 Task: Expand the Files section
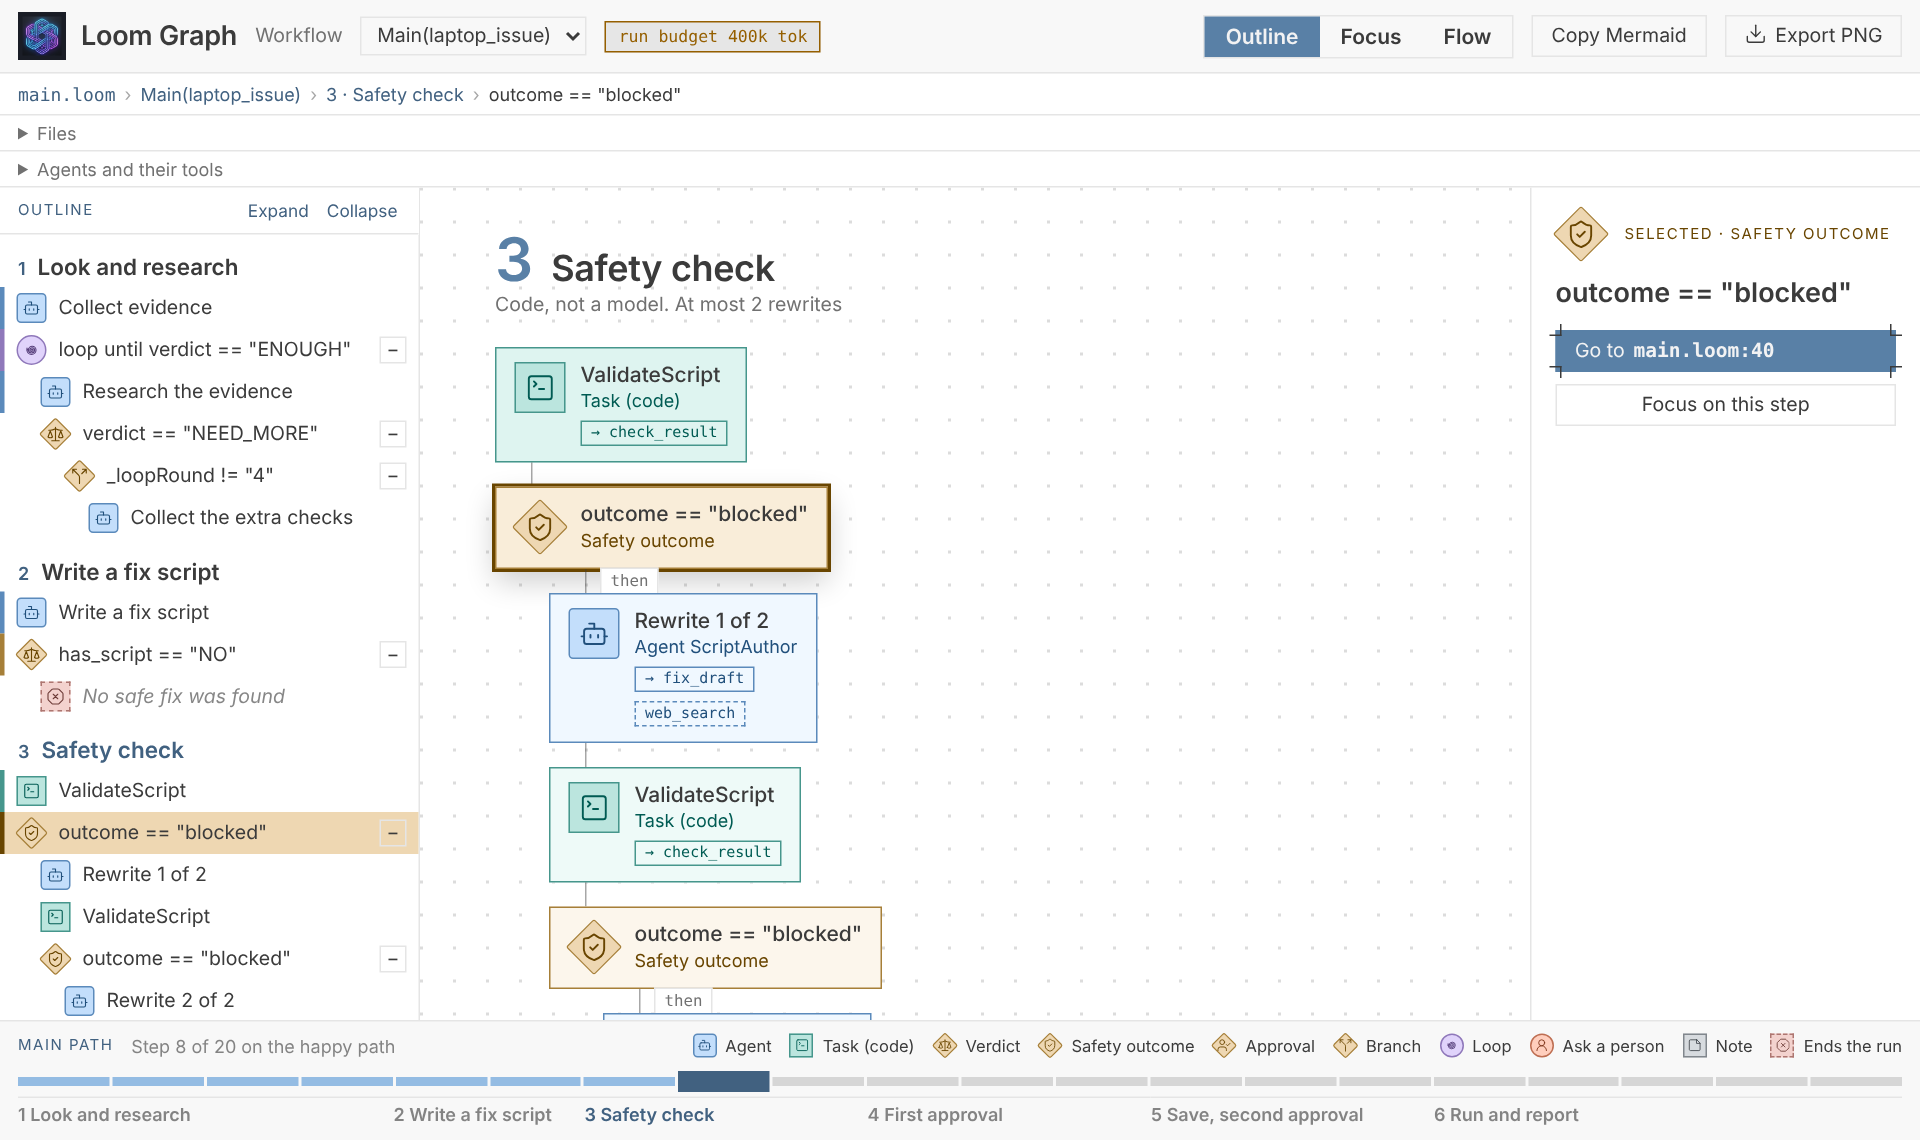coord(47,134)
